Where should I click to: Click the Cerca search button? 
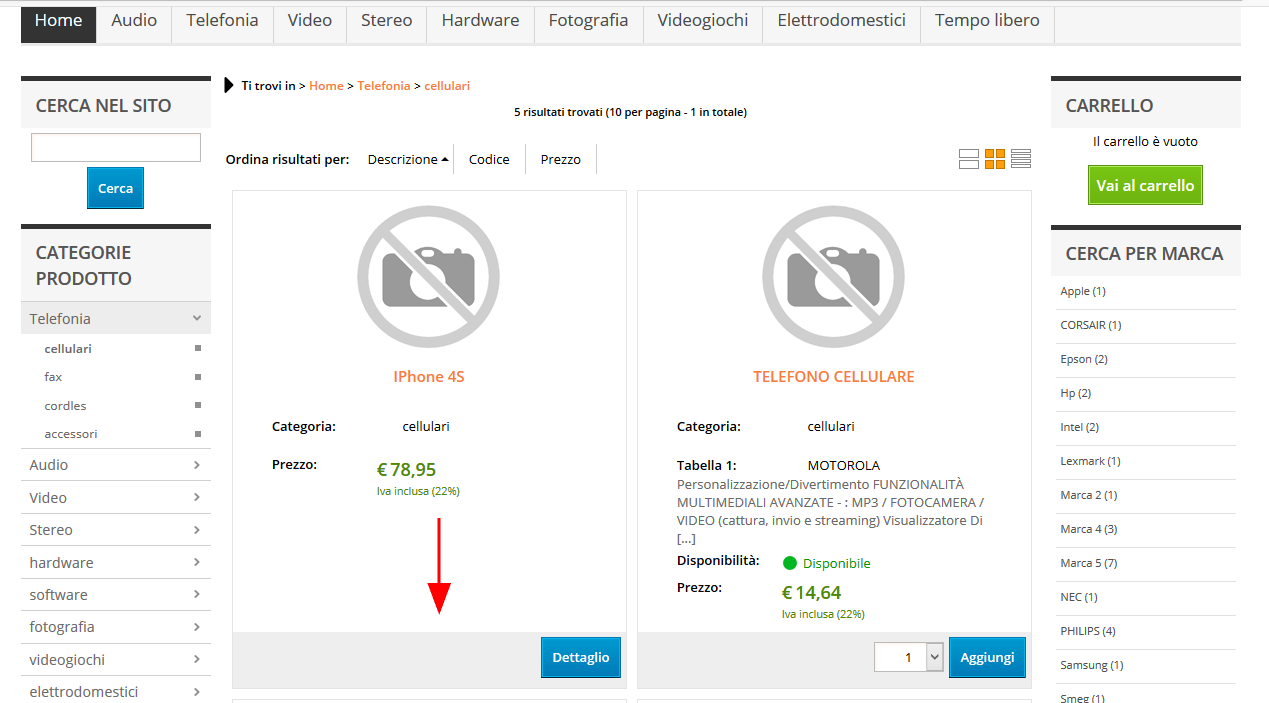click(x=115, y=188)
